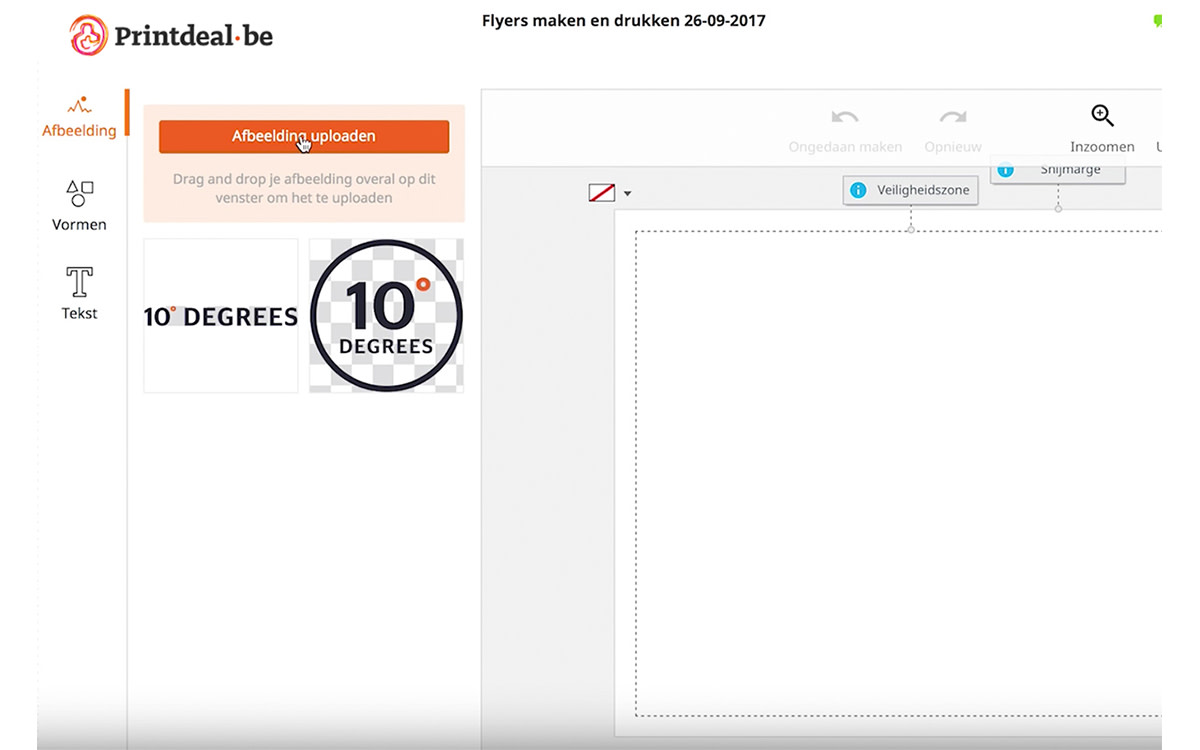This screenshot has height=750, width=1200.
Task: Select the circular 10 Degrees logo thumbnail
Action: (x=386, y=316)
